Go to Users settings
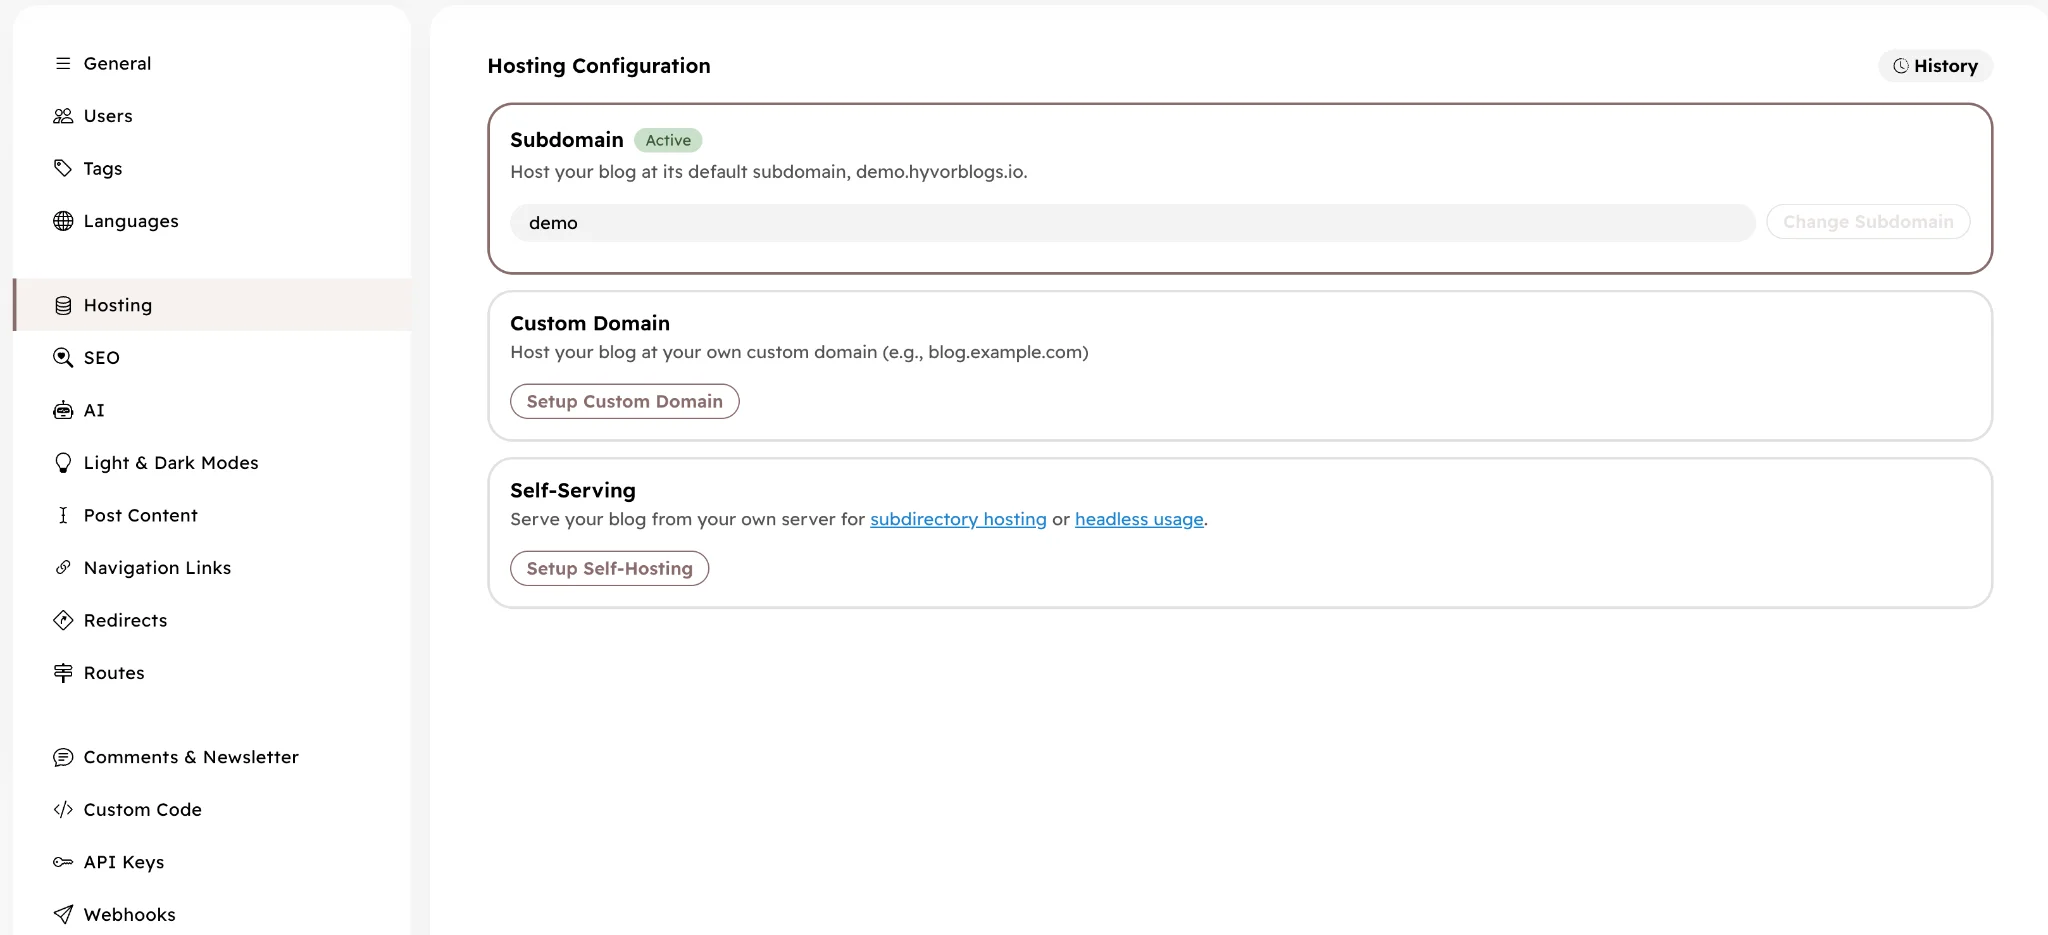Screen dimensions: 2048x935 tap(108, 116)
